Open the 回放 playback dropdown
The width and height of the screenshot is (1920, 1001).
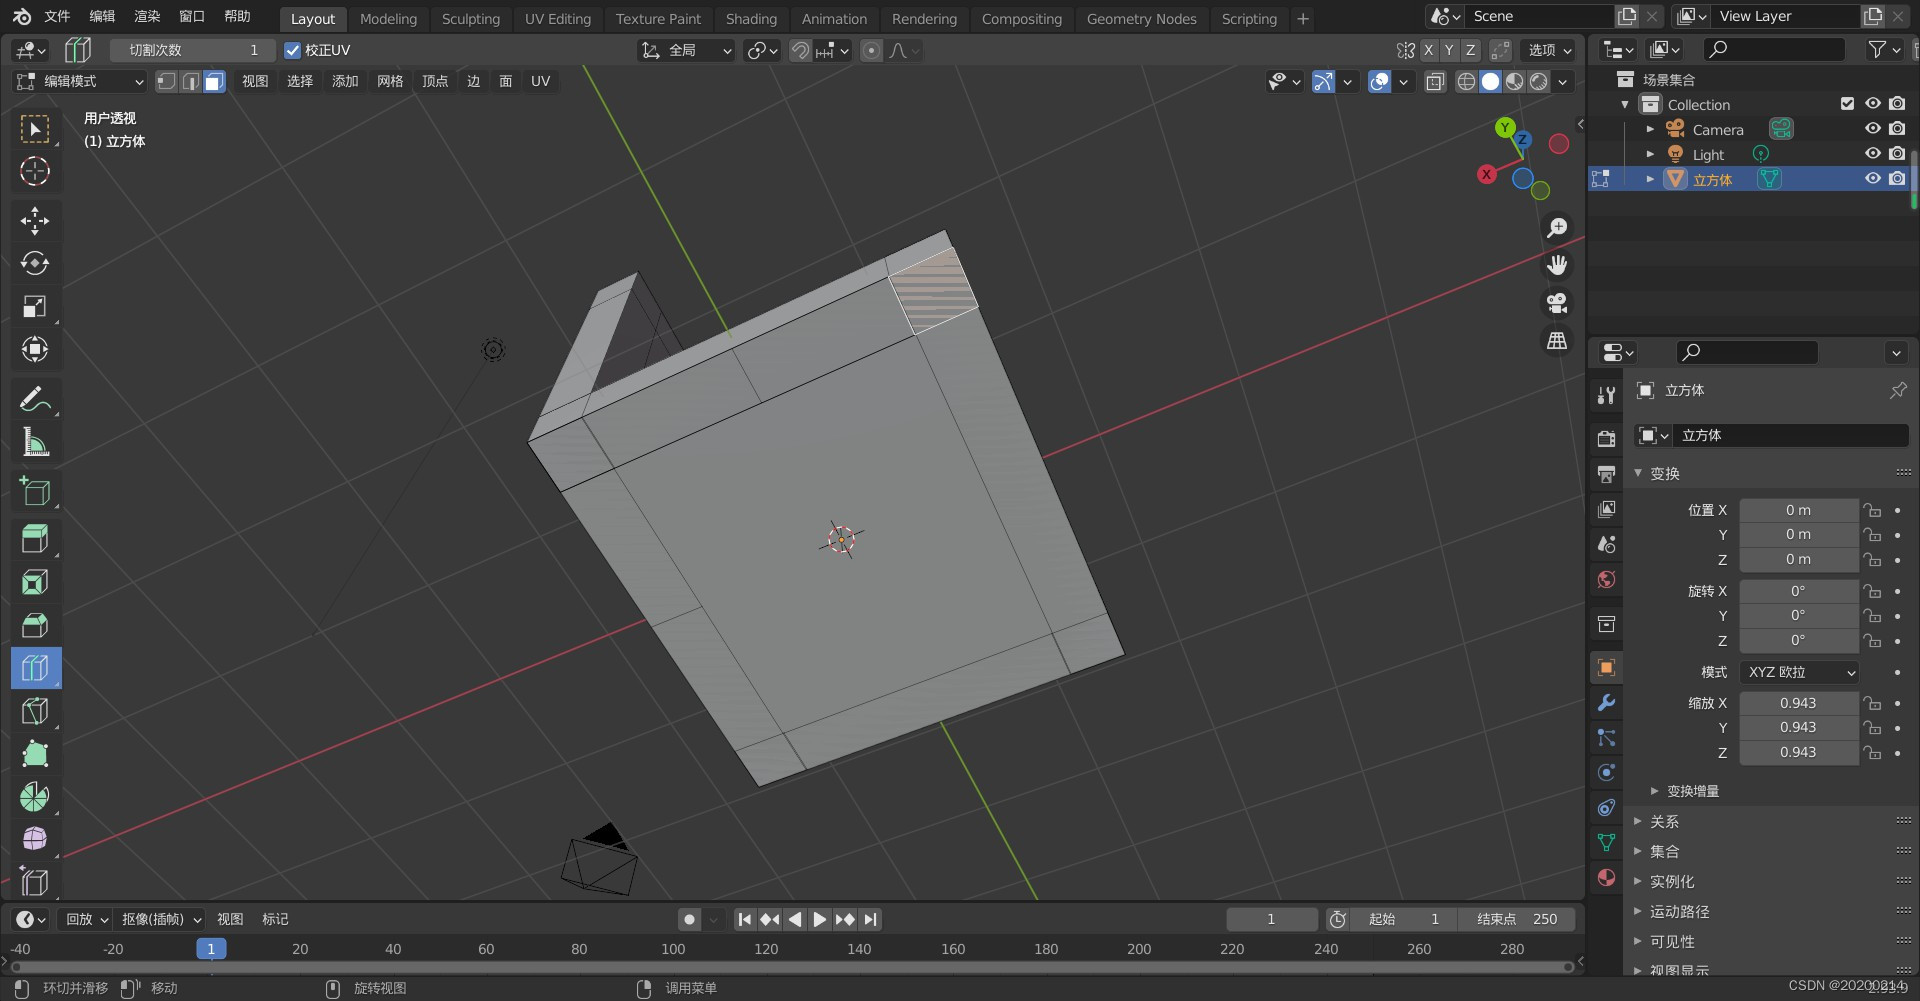pyautogui.click(x=87, y=919)
